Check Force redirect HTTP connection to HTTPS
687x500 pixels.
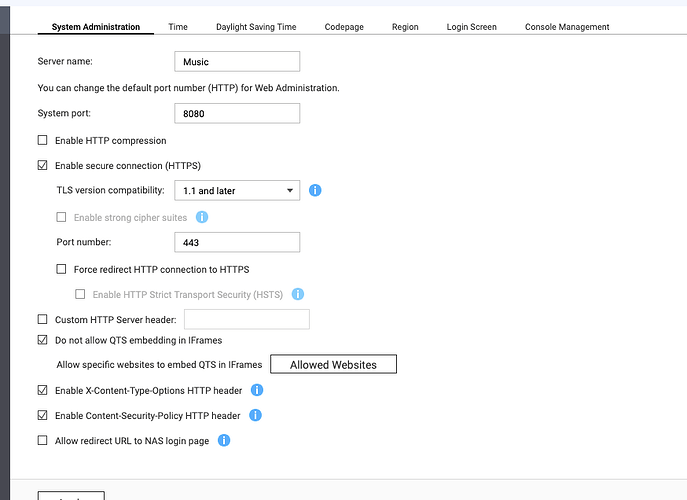[x=62, y=269]
